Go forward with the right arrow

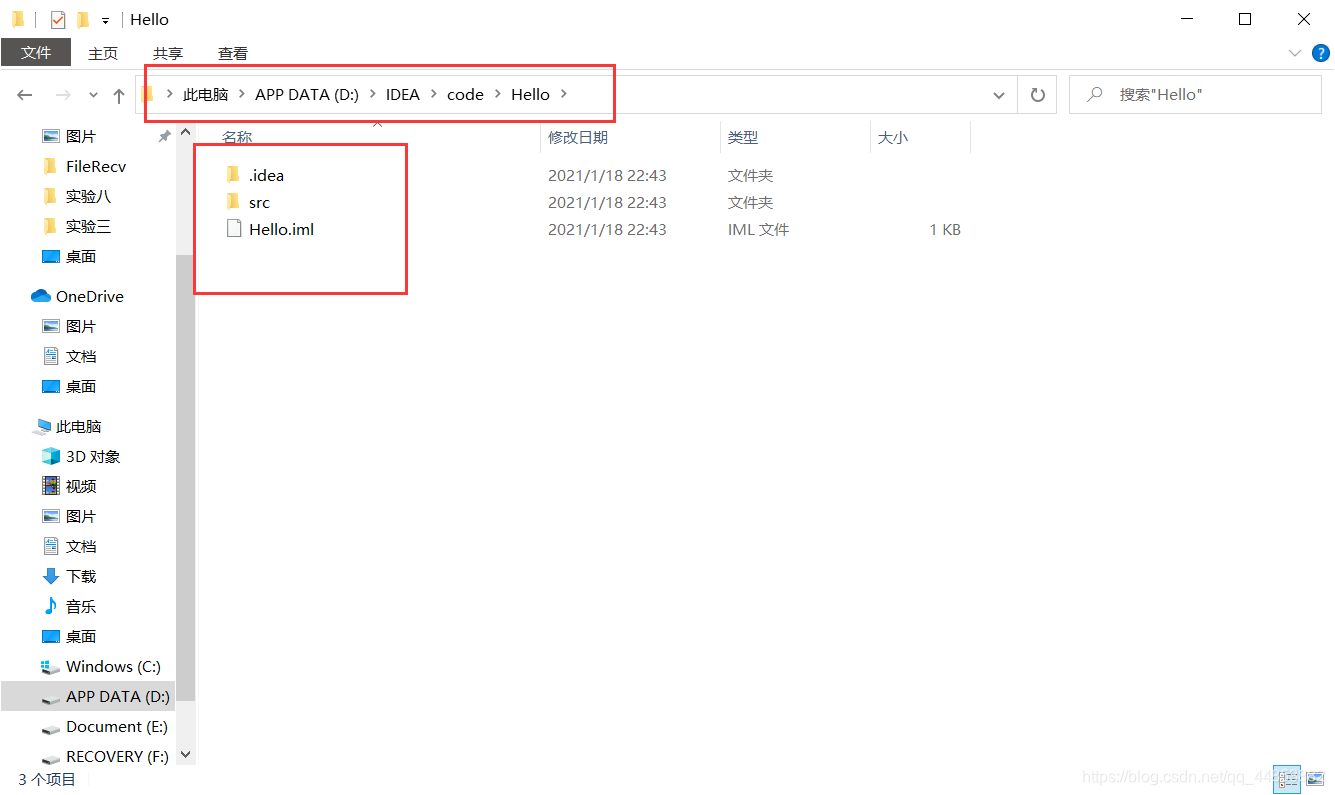[x=62, y=95]
